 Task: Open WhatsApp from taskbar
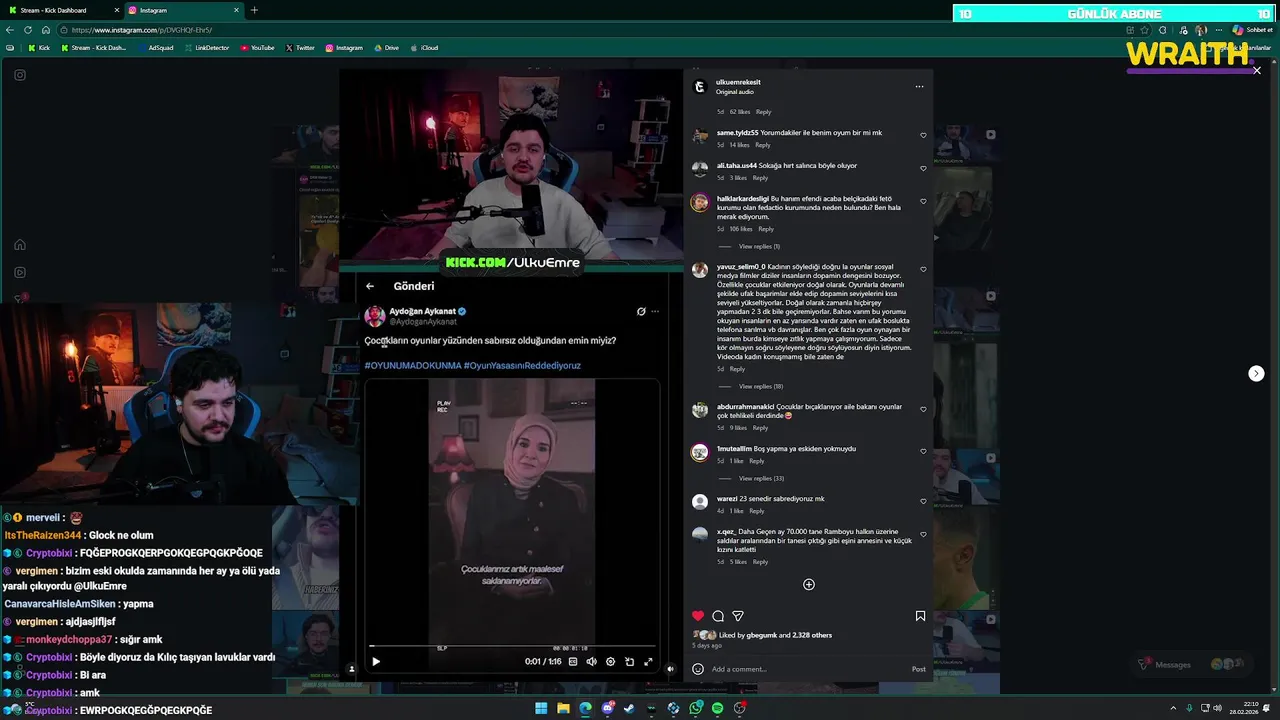(696, 708)
